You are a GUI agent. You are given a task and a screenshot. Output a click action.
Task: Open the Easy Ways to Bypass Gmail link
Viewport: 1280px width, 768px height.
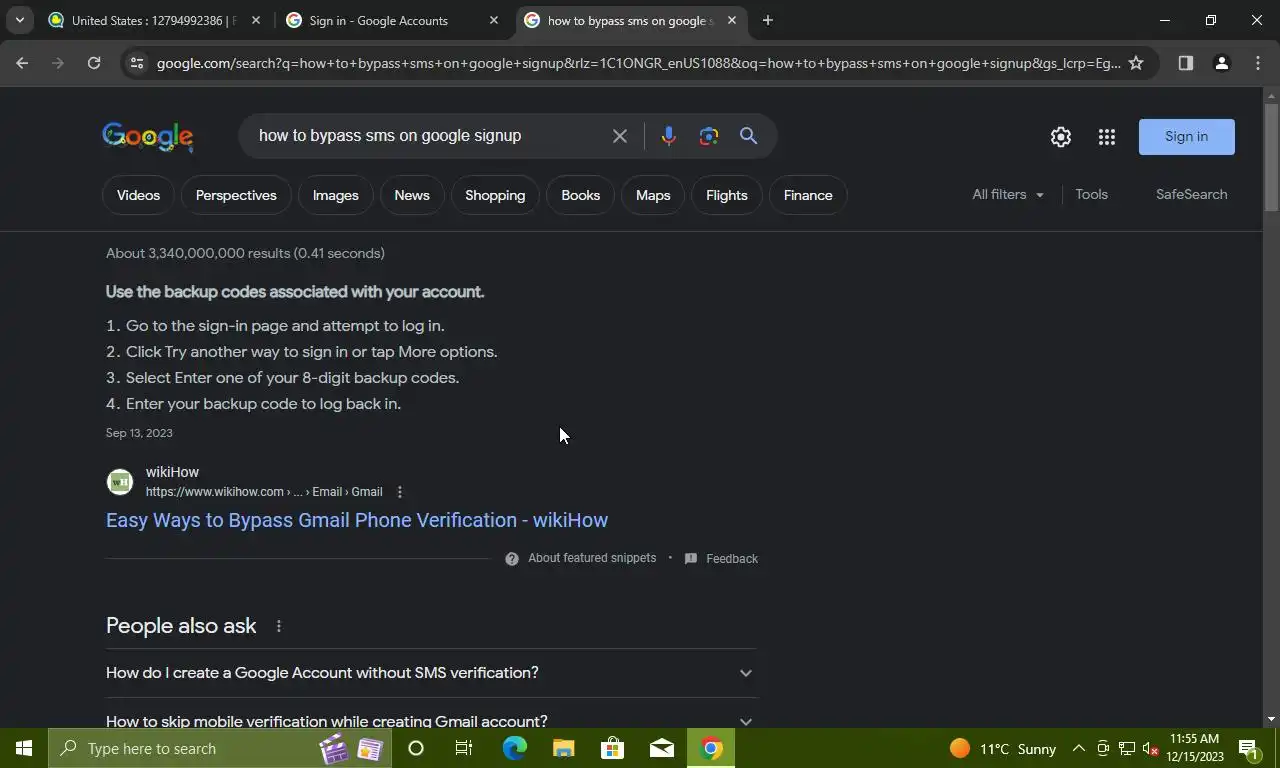pos(357,520)
